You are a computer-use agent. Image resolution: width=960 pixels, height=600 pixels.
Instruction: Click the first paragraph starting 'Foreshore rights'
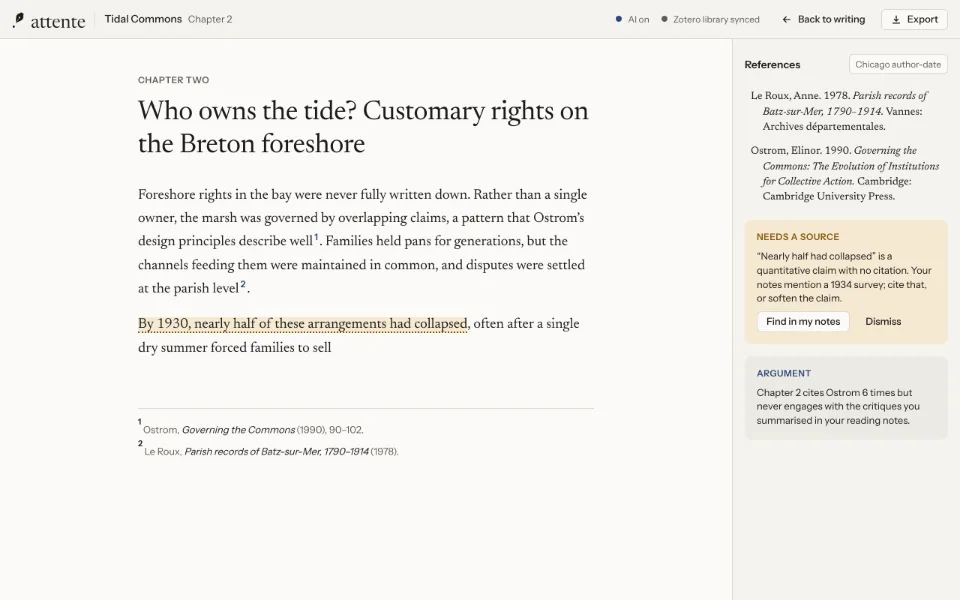coord(362,241)
